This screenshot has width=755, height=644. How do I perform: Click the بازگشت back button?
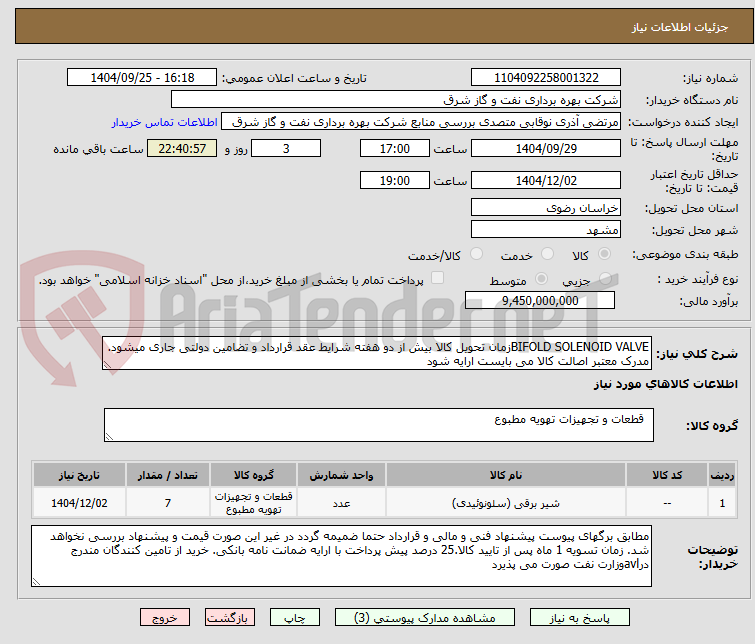(230, 618)
